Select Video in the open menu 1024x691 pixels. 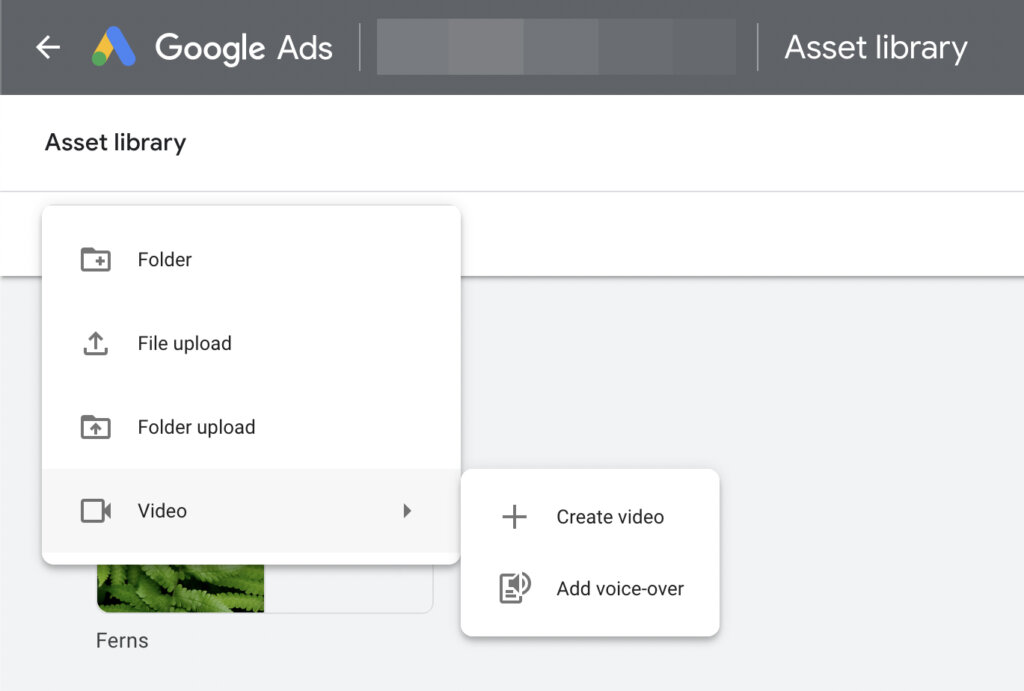tap(162, 510)
